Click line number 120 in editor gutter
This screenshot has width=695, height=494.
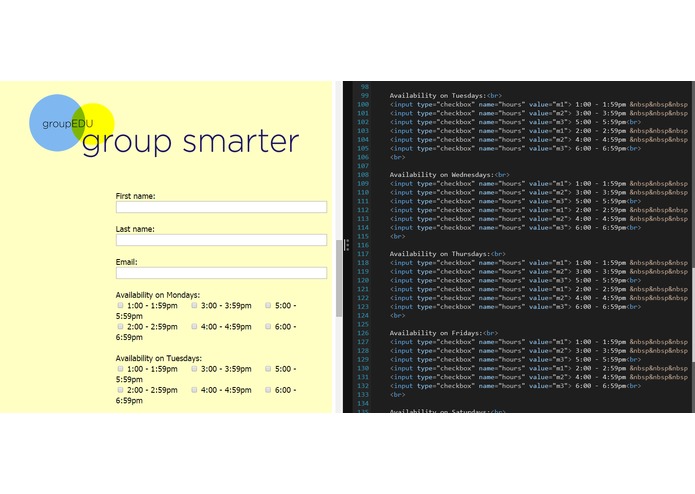(363, 280)
